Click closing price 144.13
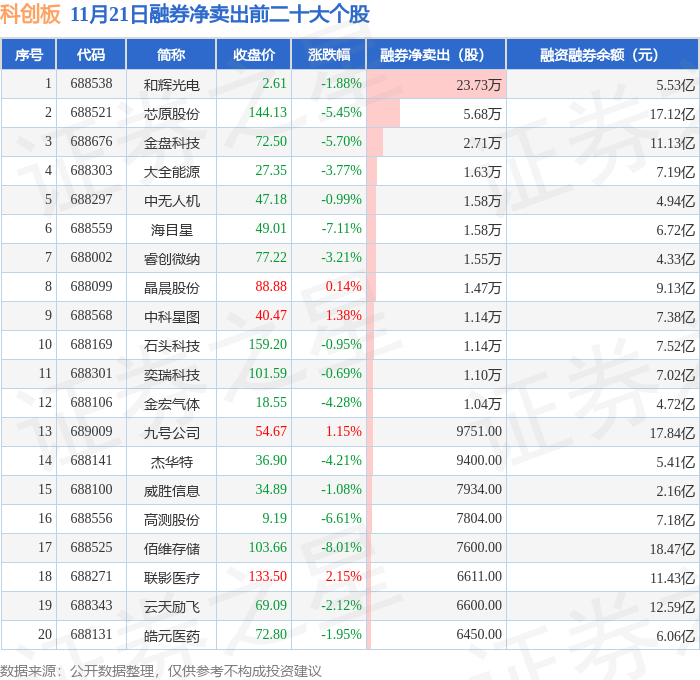Viewport: 700px width, 680px height. click(267, 113)
